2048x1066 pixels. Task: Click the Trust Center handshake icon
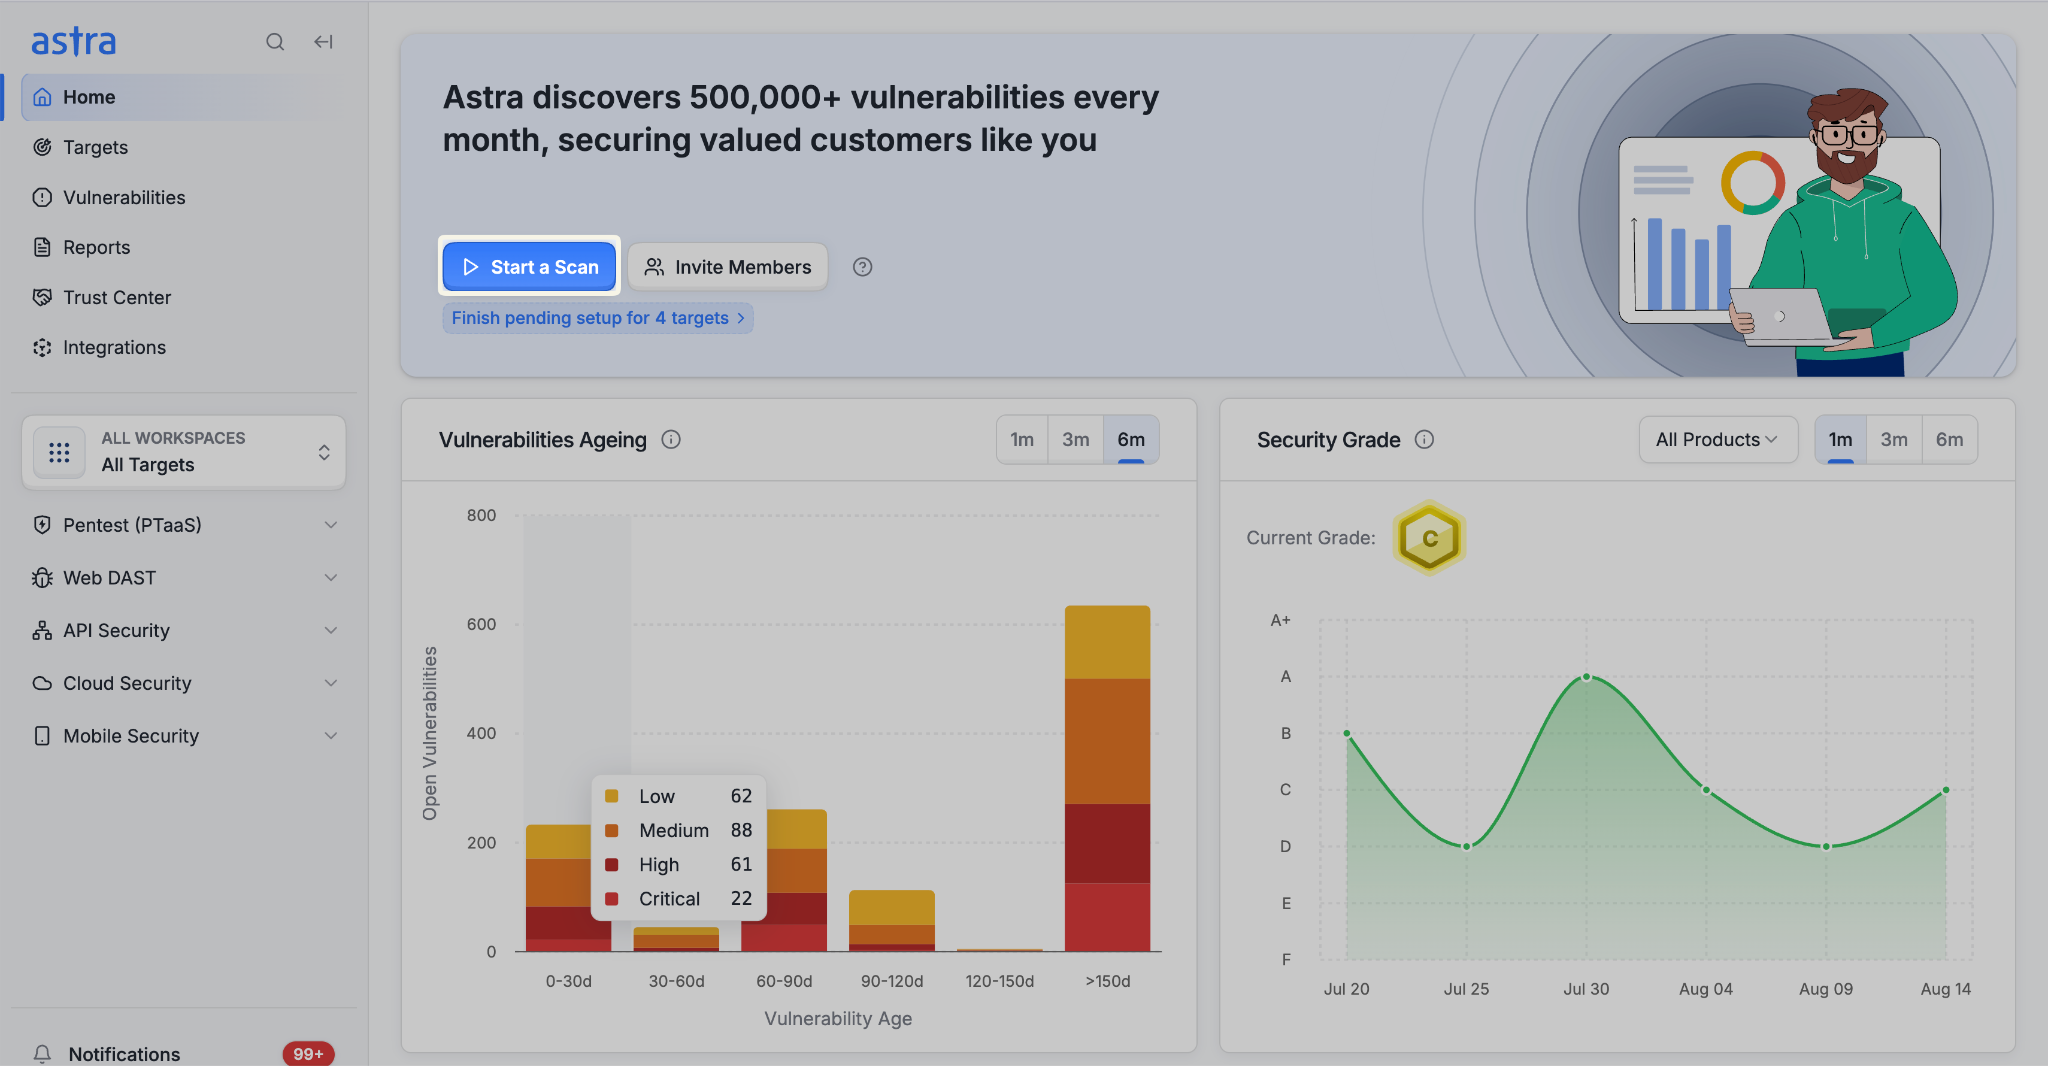pos(42,297)
